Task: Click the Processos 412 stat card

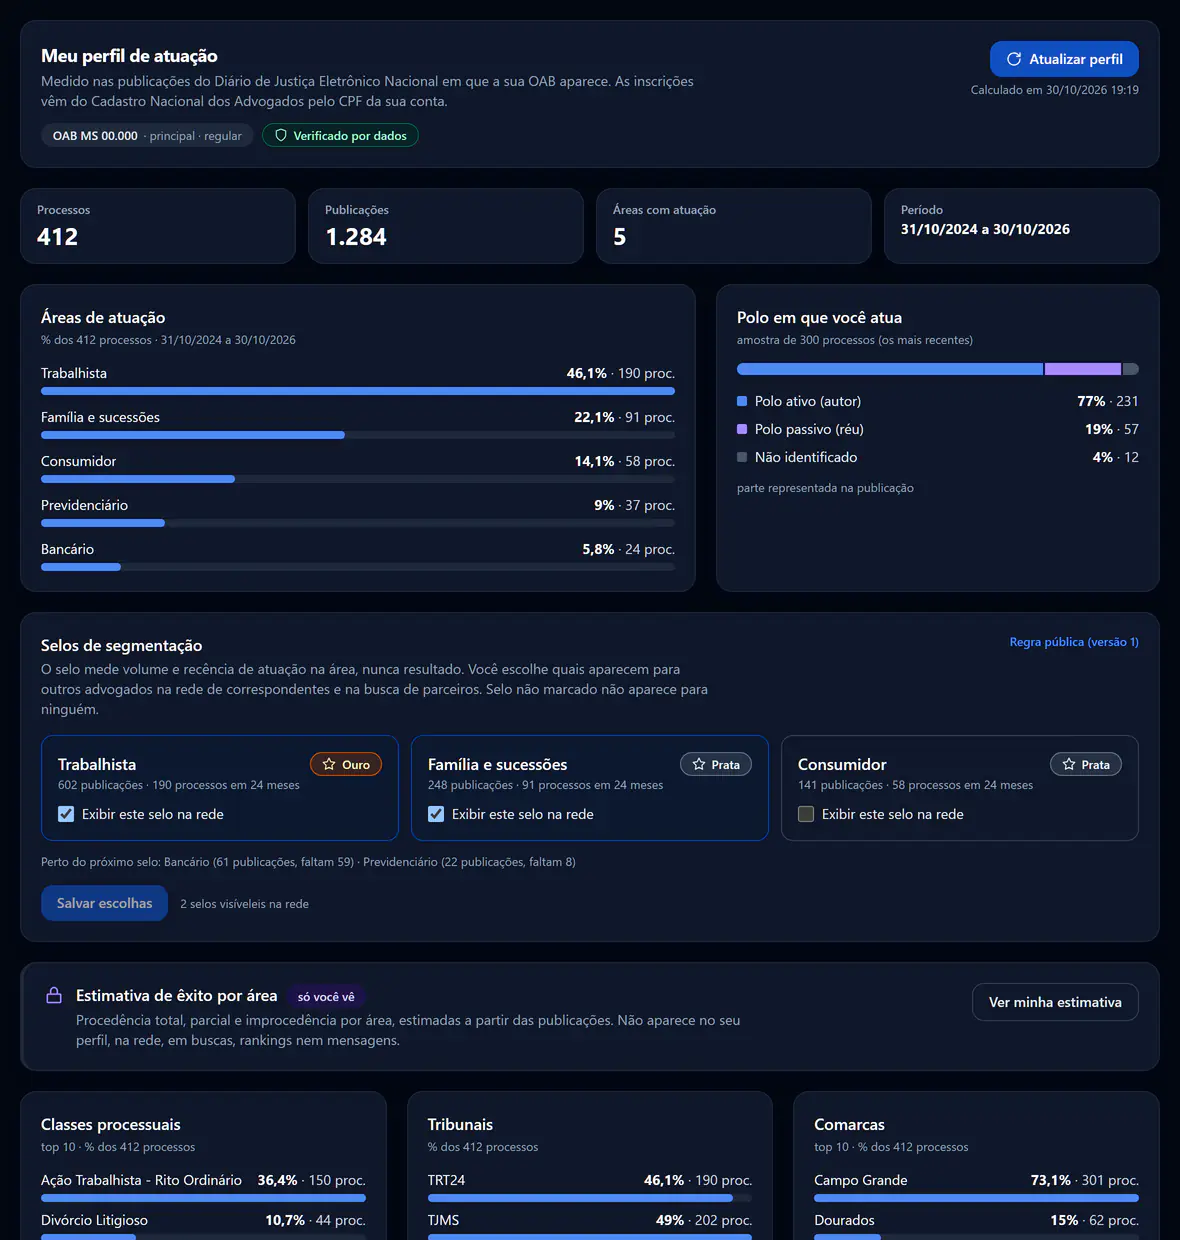Action: (x=158, y=226)
